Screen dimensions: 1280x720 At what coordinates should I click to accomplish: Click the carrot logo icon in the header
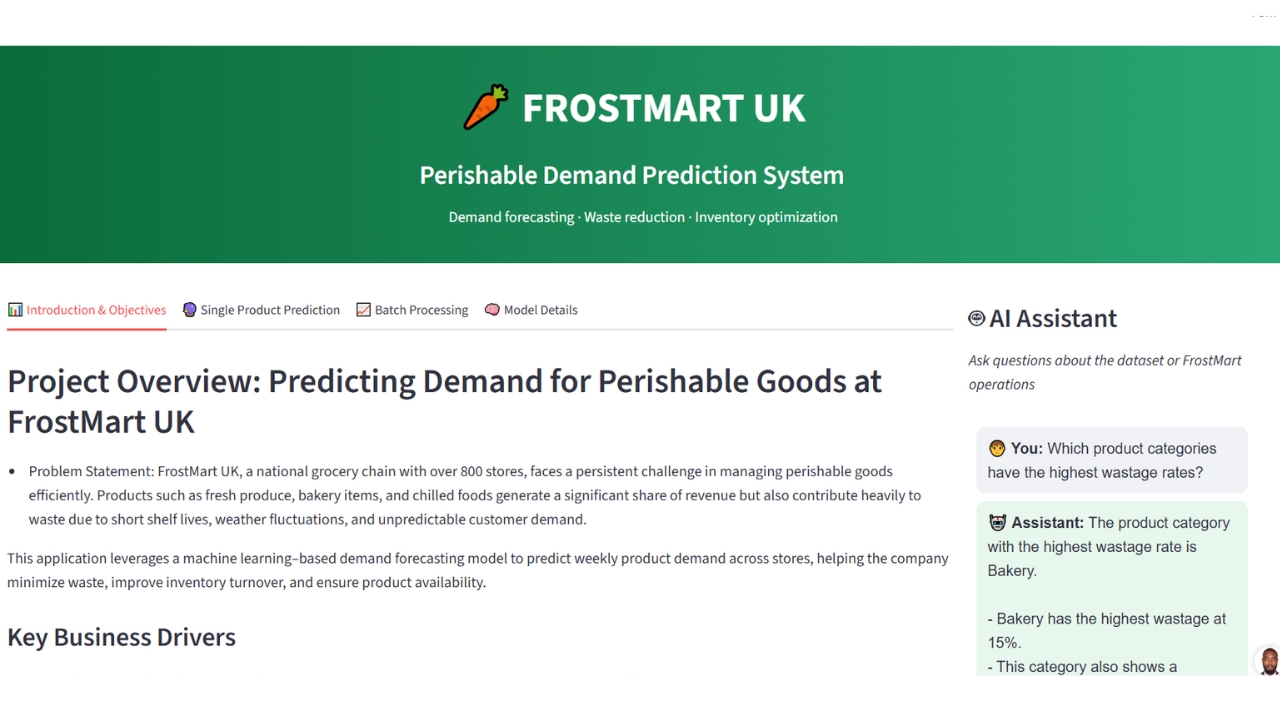[x=486, y=107]
